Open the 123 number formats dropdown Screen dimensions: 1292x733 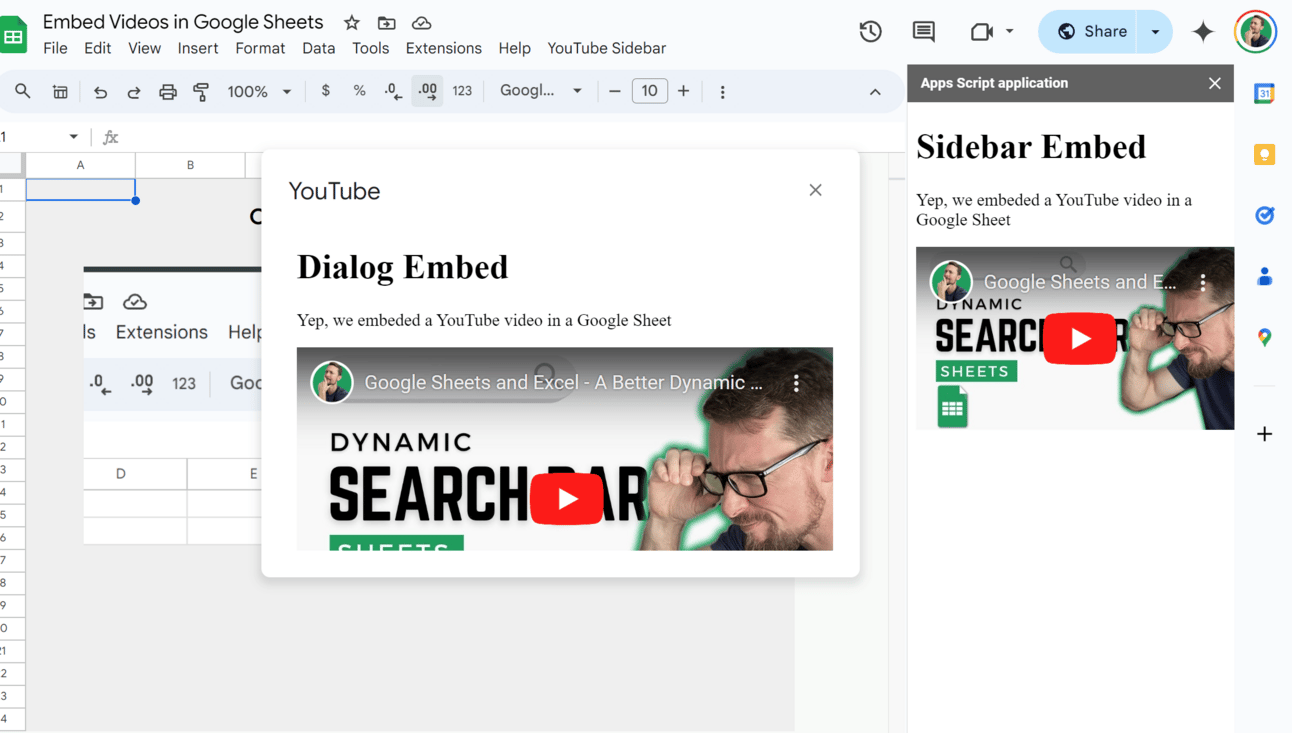pos(462,91)
